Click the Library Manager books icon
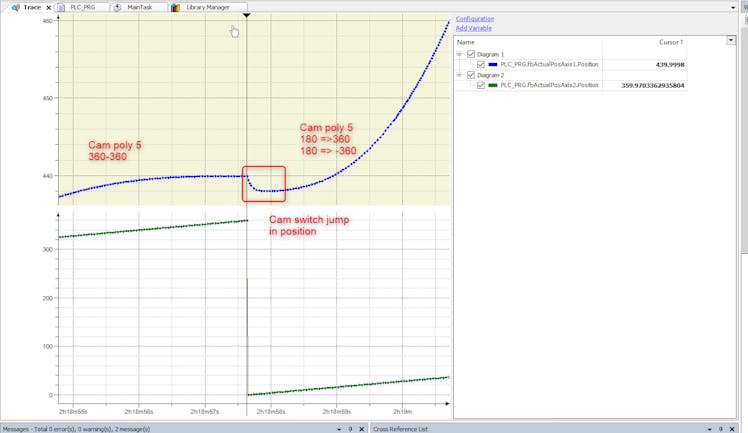 click(176, 7)
